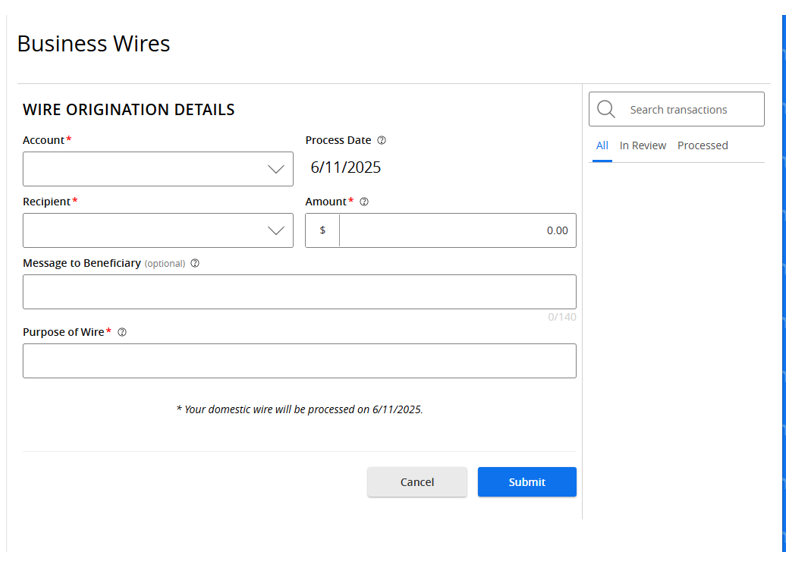Click the Amount help question-mark icon
Viewport: 798px width, 563px height.
pyautogui.click(x=364, y=202)
